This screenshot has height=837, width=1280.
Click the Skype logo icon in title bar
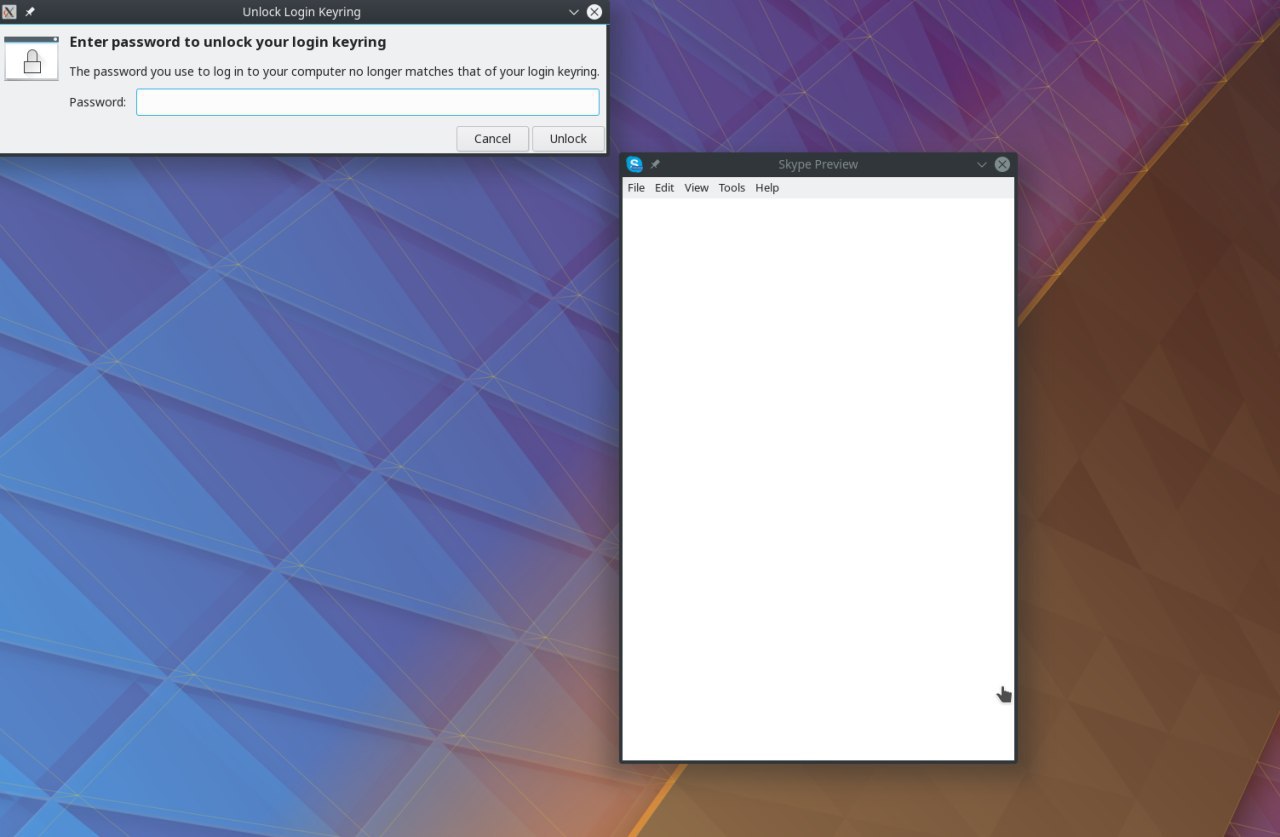[x=634, y=164]
